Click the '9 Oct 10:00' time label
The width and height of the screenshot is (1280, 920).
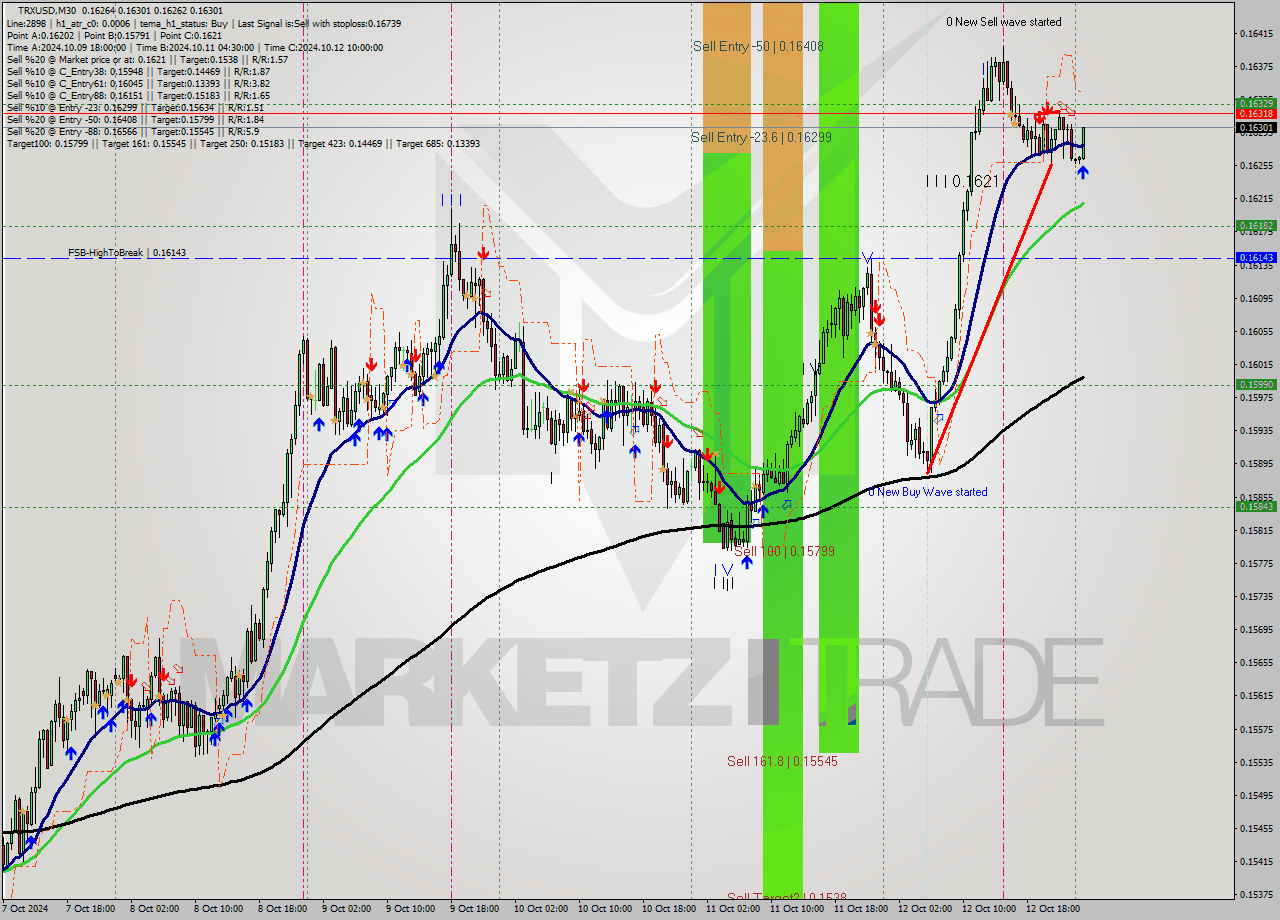410,909
